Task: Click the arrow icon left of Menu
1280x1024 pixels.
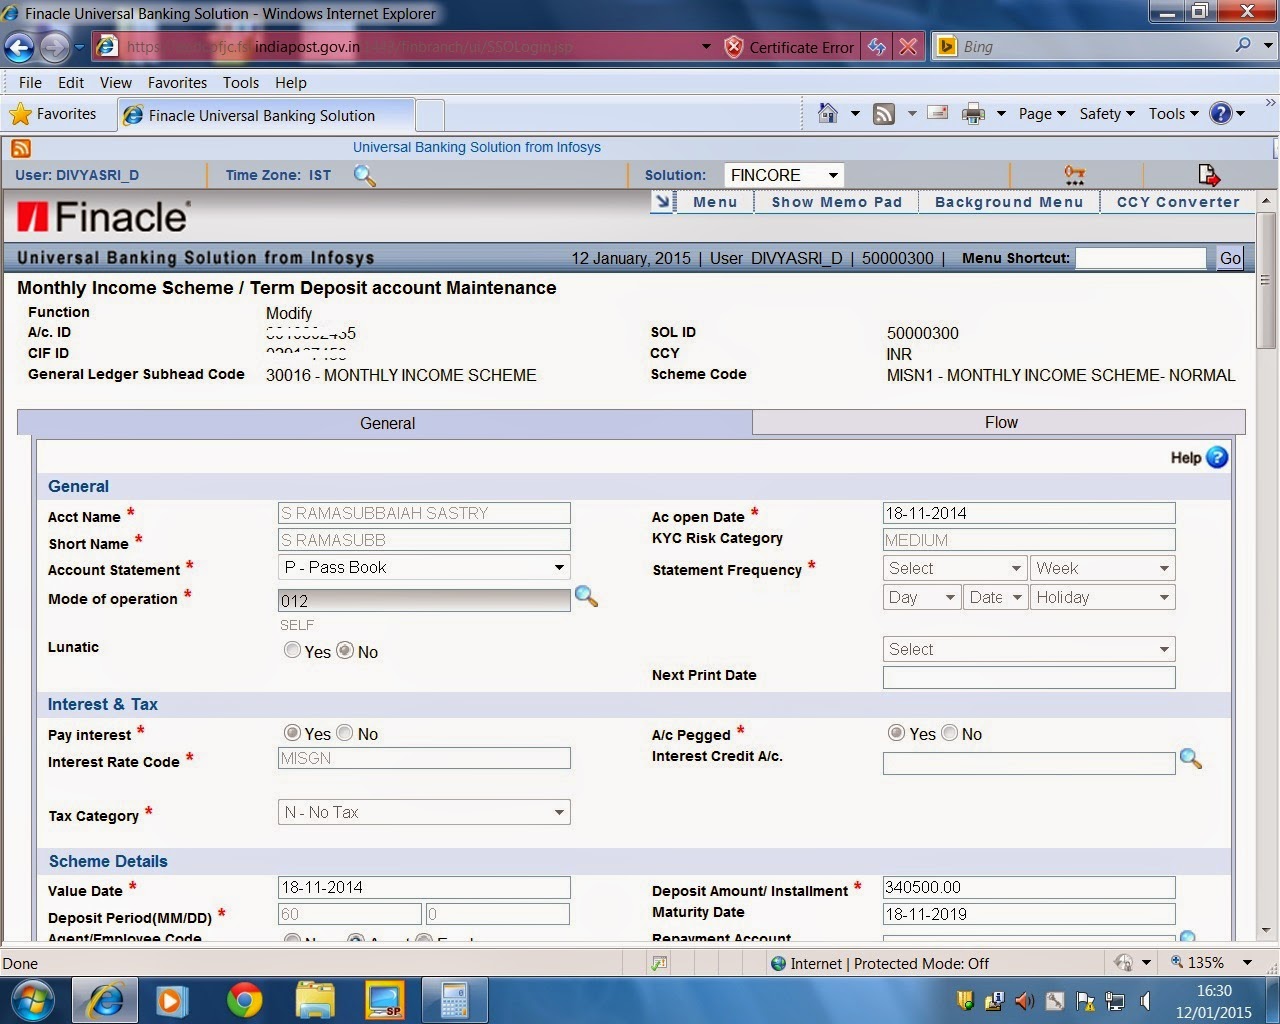Action: point(662,202)
